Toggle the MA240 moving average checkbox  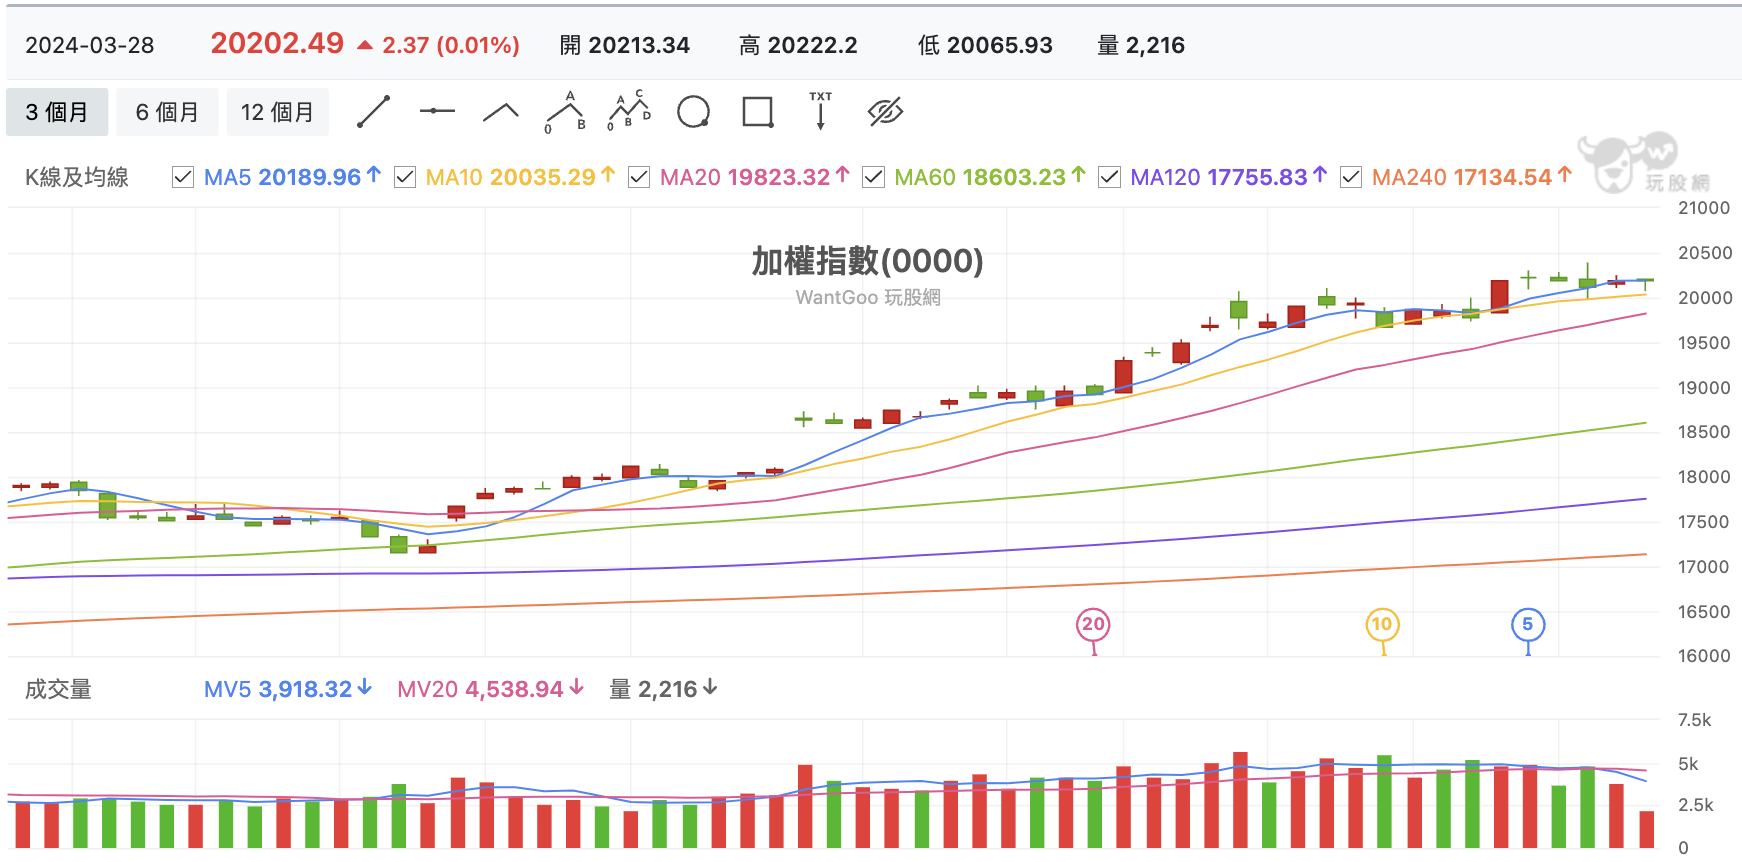point(1351,177)
